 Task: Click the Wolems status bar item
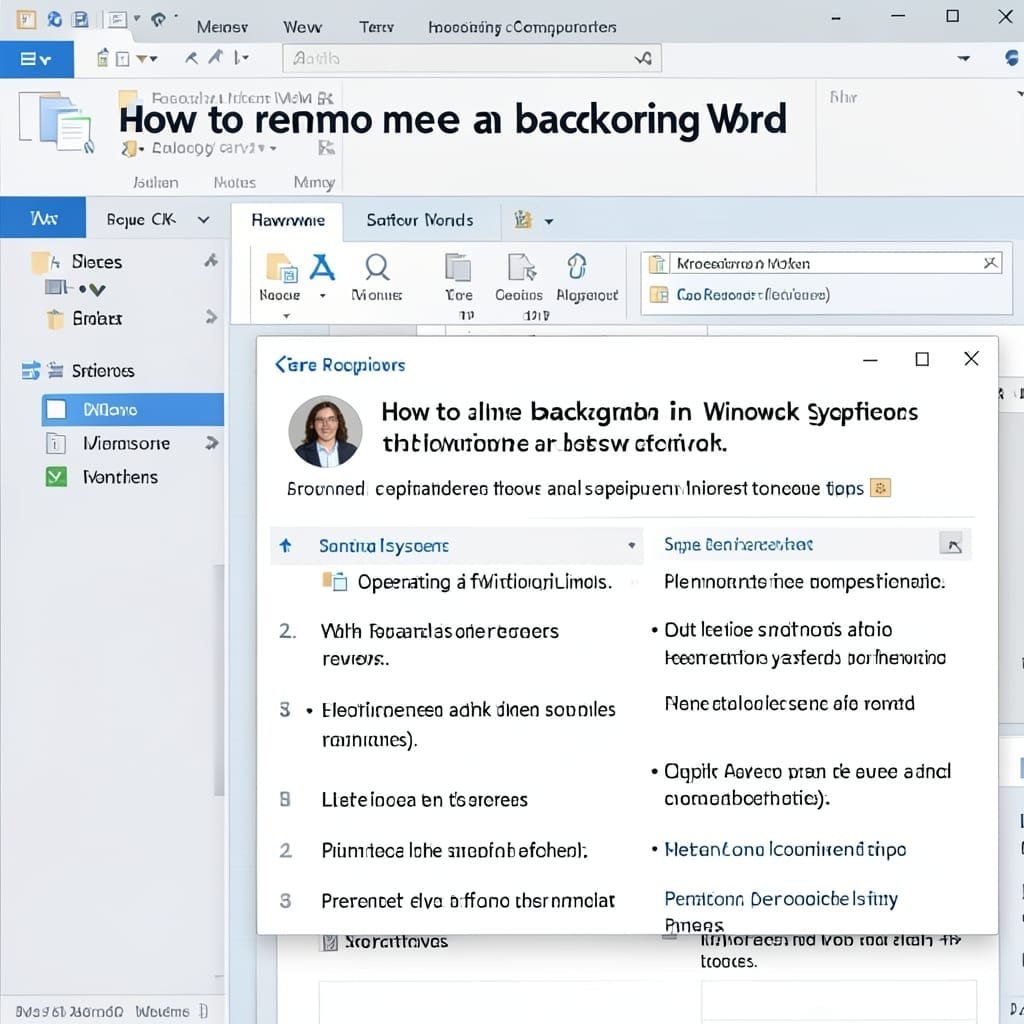(x=163, y=1012)
